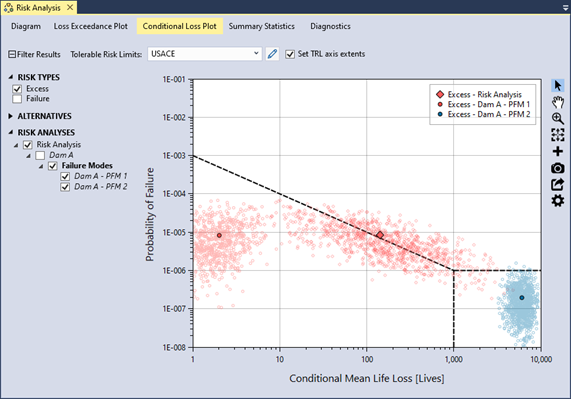Collapse the Dam A tree node

[x=28, y=156]
